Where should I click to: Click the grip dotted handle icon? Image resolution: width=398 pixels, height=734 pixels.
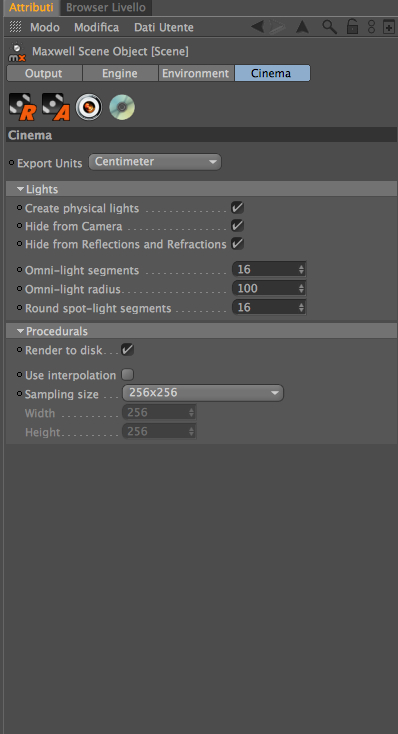click(15, 27)
